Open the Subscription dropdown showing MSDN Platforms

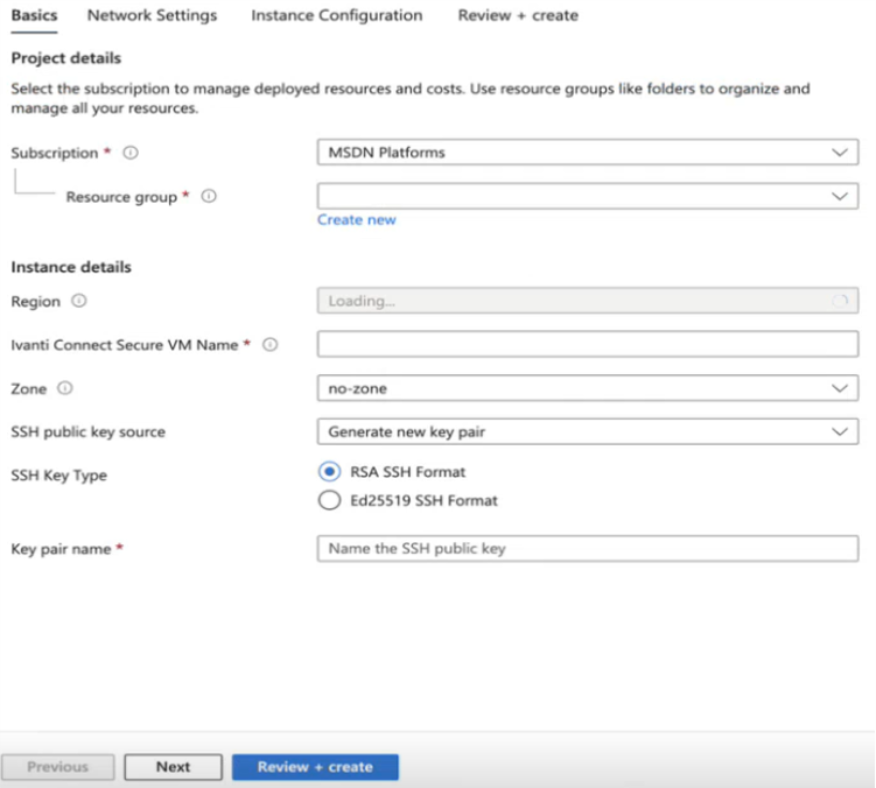tap(588, 152)
